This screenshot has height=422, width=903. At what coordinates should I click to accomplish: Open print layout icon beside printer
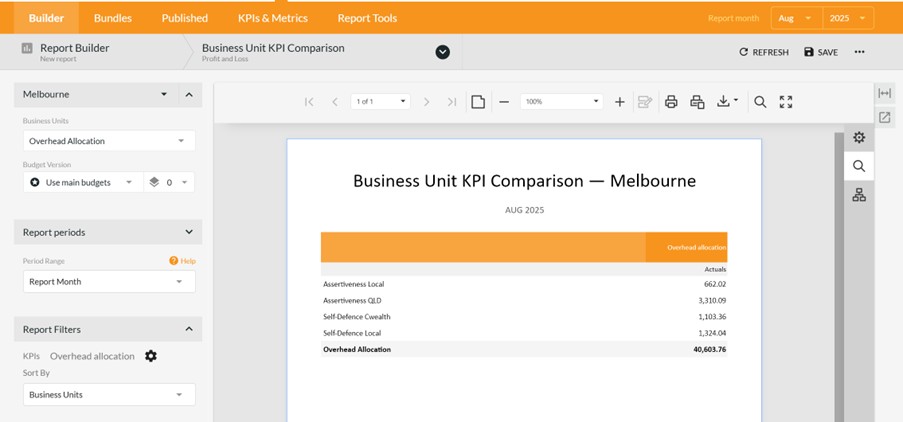tap(697, 102)
